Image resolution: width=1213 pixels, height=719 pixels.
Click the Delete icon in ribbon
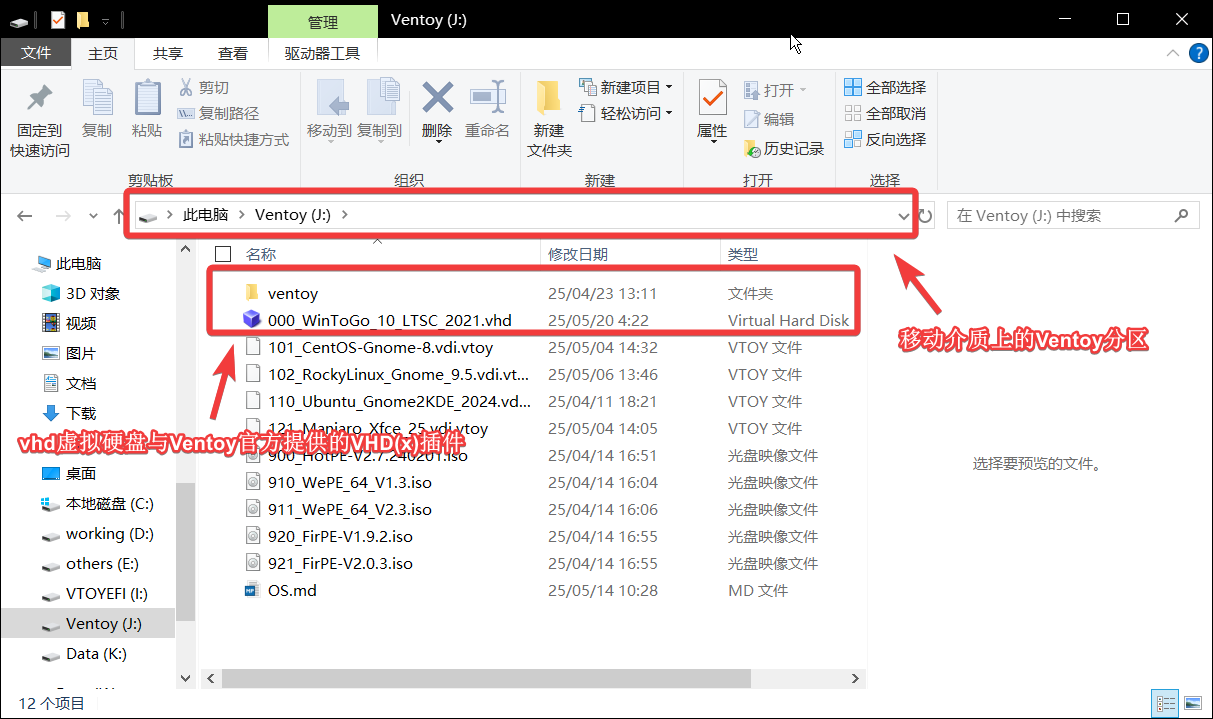pyautogui.click(x=437, y=99)
